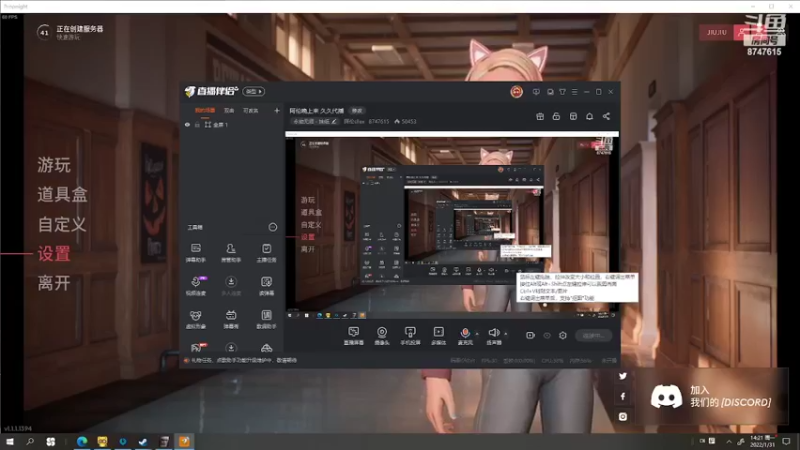Open the taskbar clock showing 2022/1/31
This screenshot has width=800, height=450.
pyautogui.click(x=763, y=441)
